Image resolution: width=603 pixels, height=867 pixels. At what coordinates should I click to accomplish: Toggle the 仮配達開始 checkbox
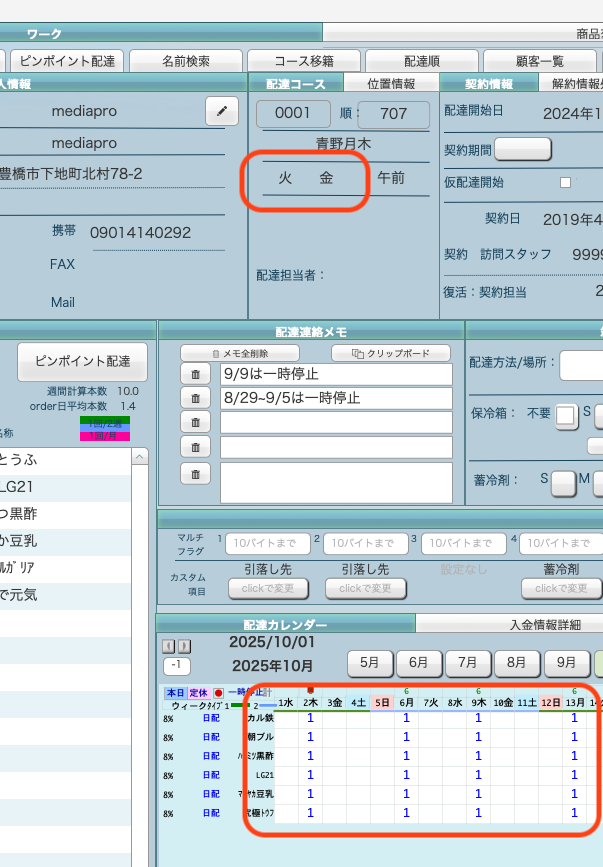tap(565, 183)
